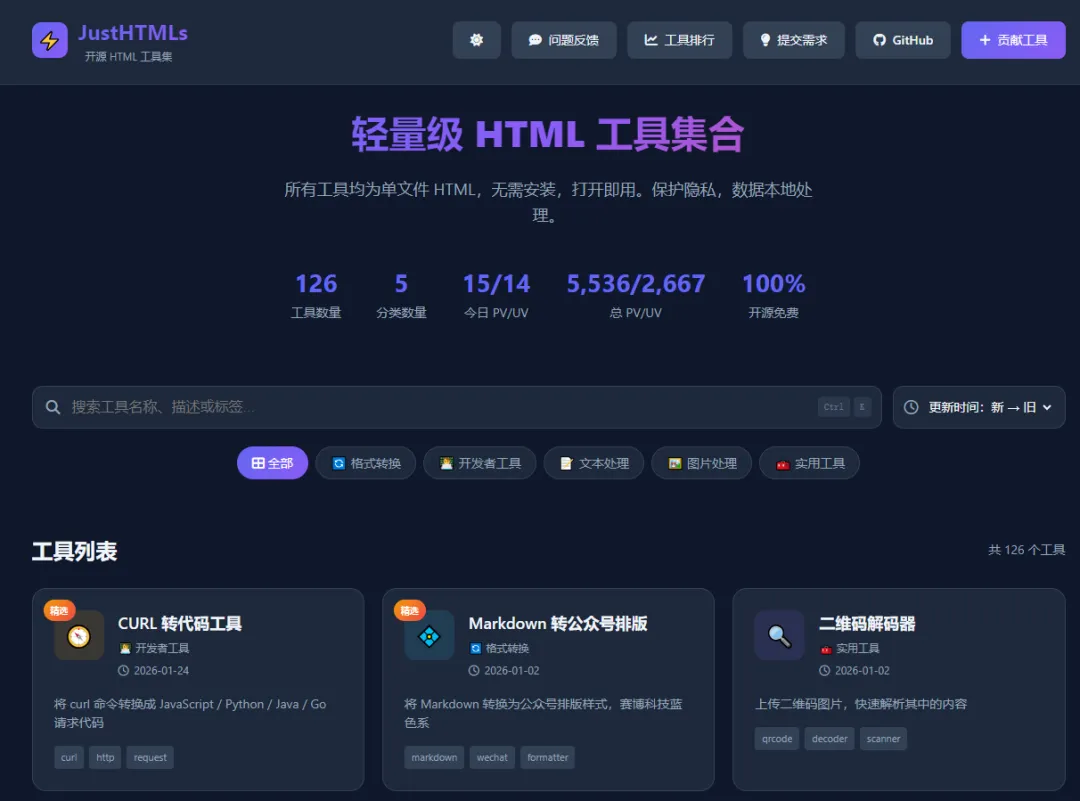Click the curl tag
The height and width of the screenshot is (801, 1080).
point(69,757)
